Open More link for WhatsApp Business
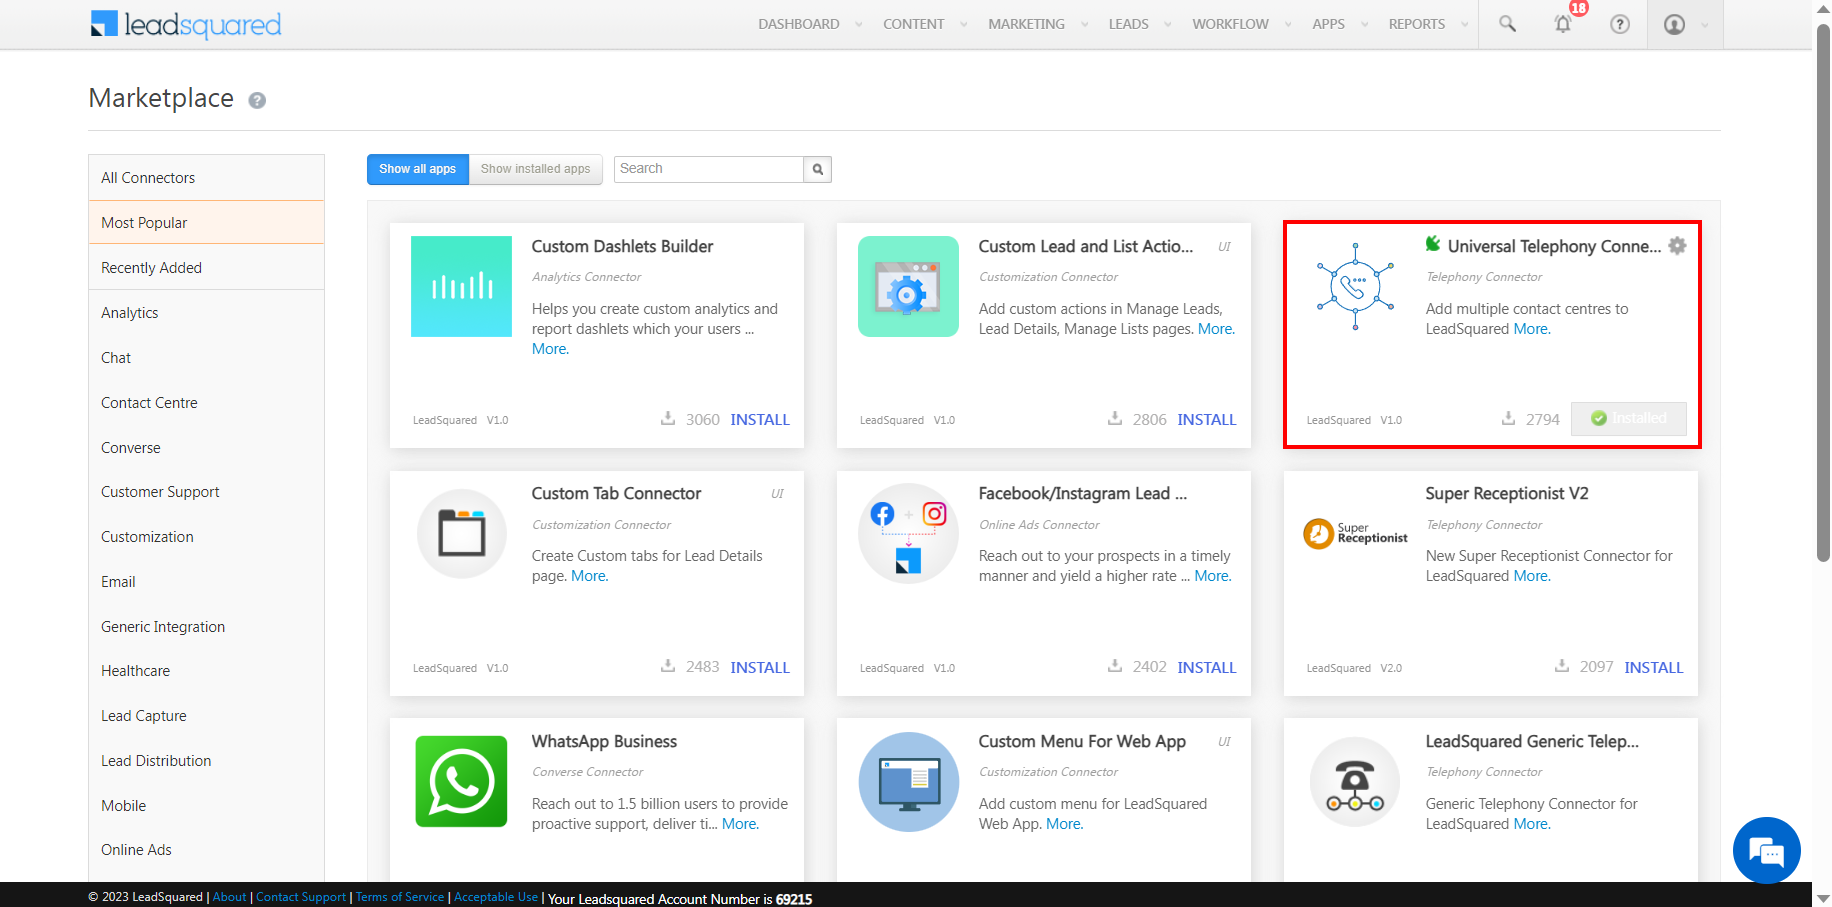This screenshot has width=1832, height=907. pyautogui.click(x=740, y=824)
